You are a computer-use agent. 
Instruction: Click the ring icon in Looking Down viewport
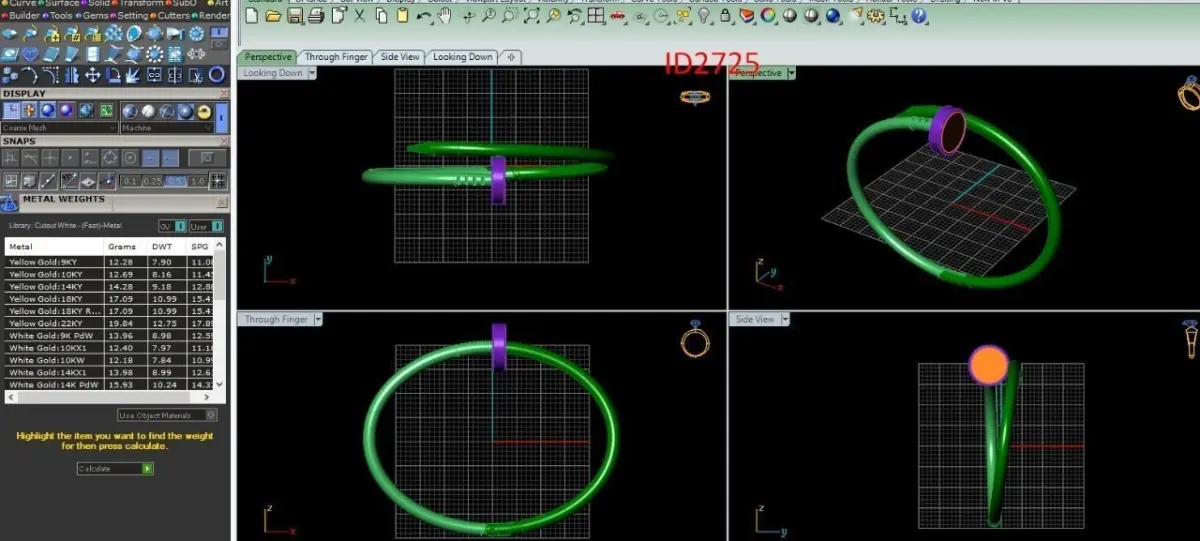coord(694,97)
